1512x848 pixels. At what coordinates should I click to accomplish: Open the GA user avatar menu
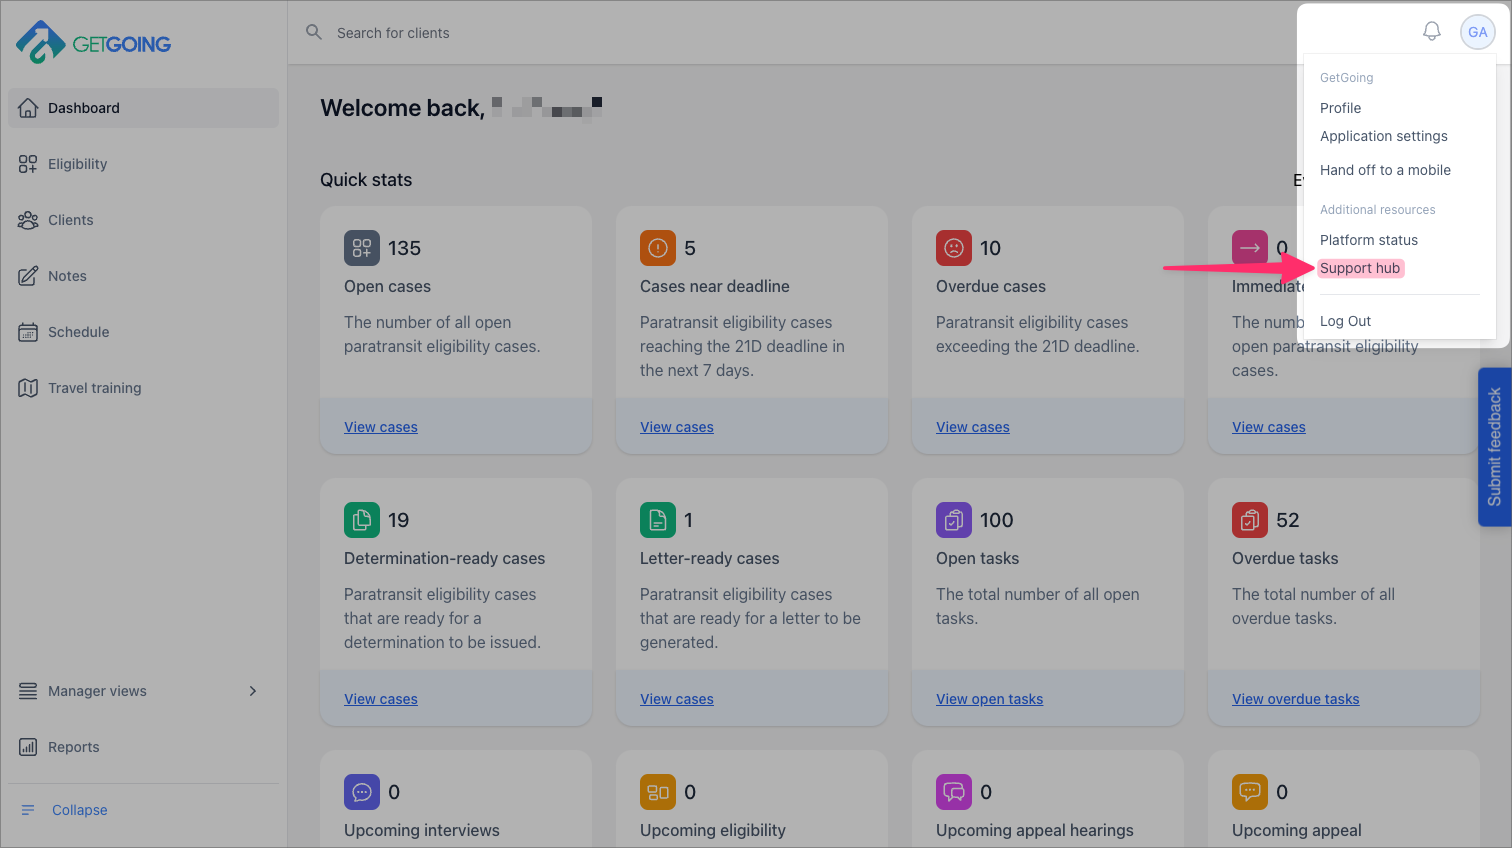pos(1477,32)
